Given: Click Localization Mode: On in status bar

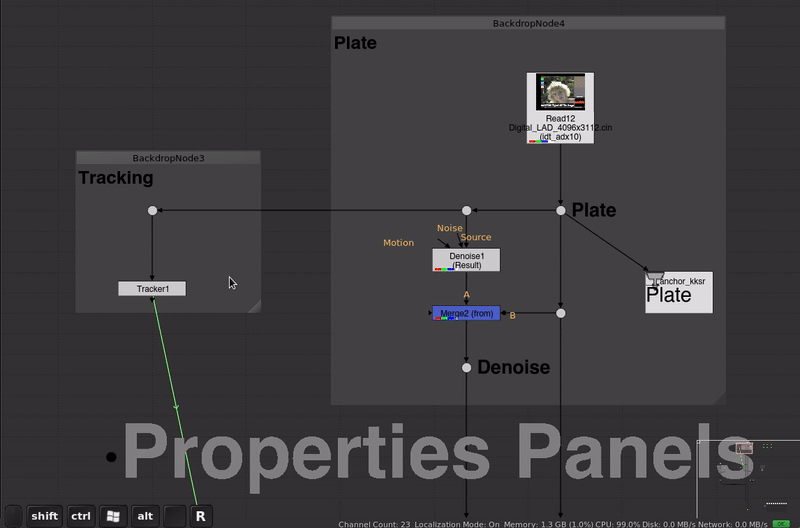Looking at the screenshot, I should 457,524.
